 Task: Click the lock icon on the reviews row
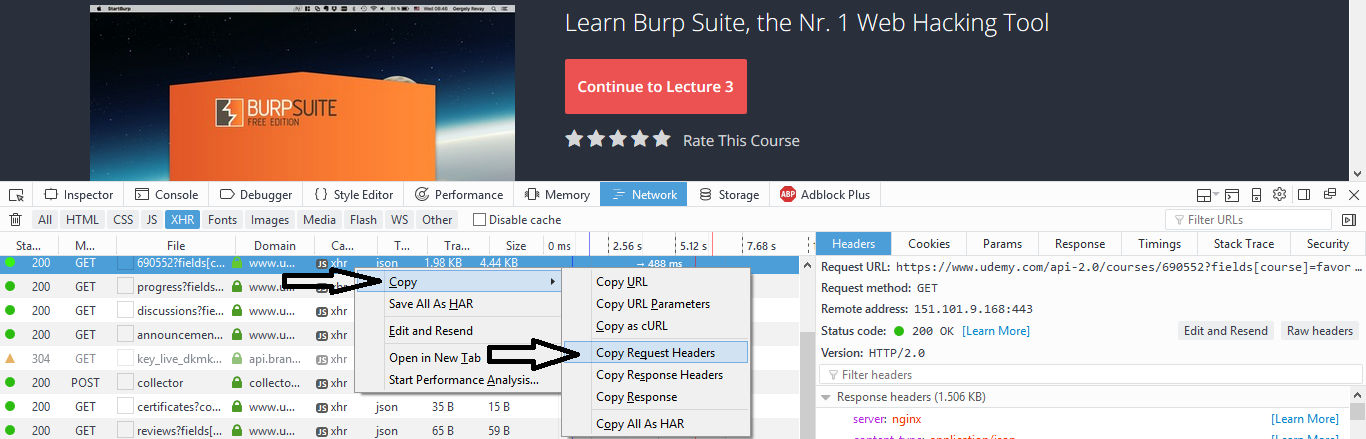[237, 431]
